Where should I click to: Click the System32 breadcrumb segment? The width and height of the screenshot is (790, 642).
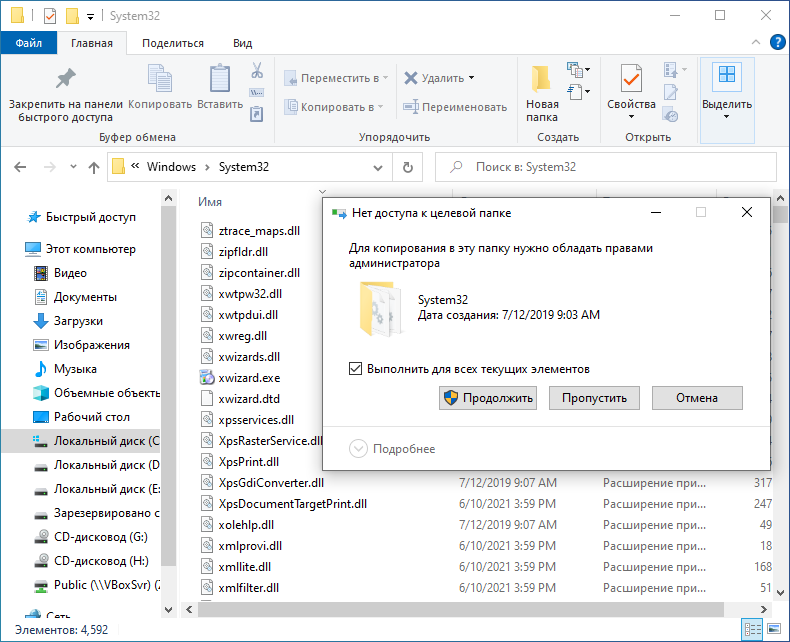pos(244,167)
